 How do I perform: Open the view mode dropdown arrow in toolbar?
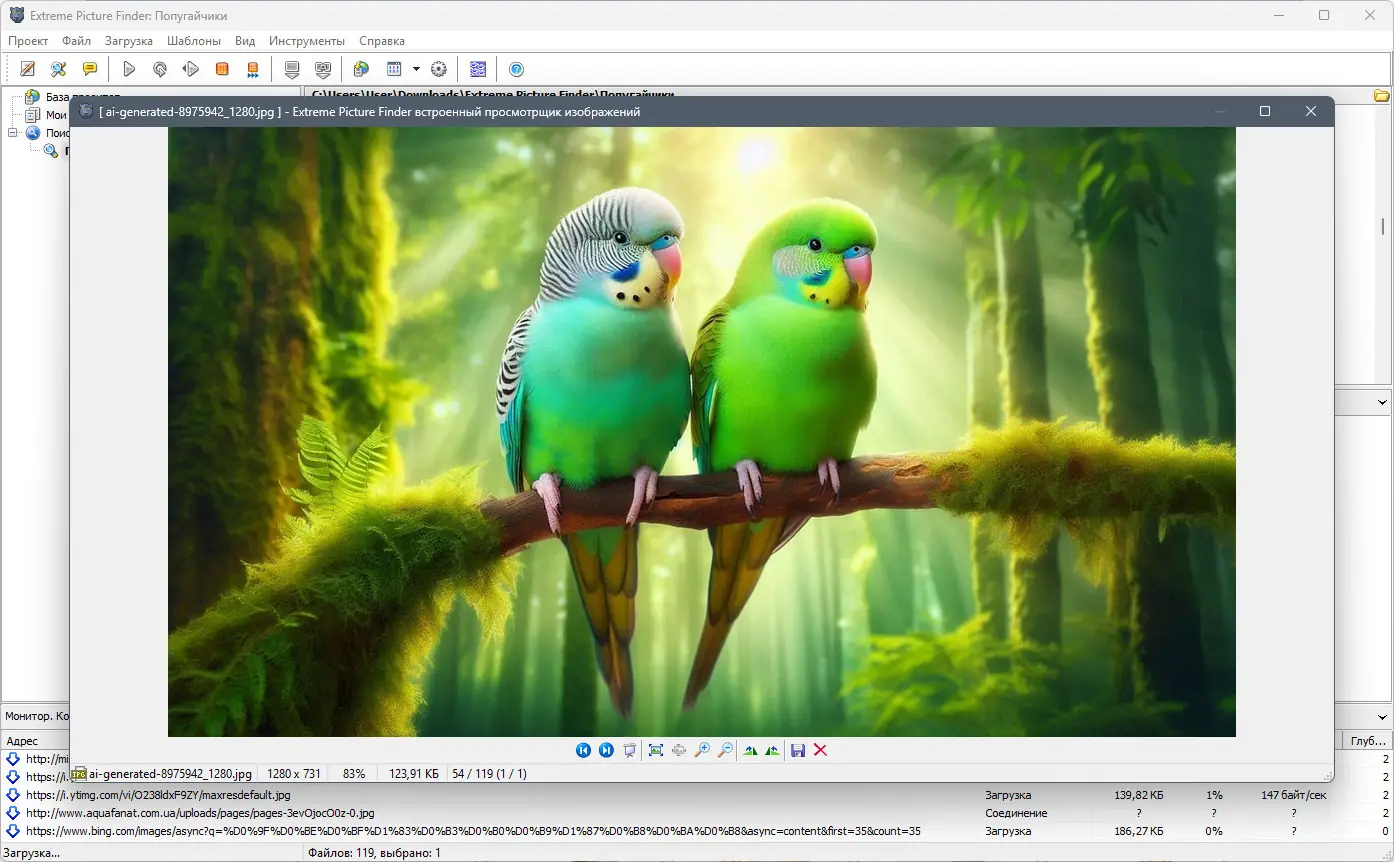click(416, 69)
